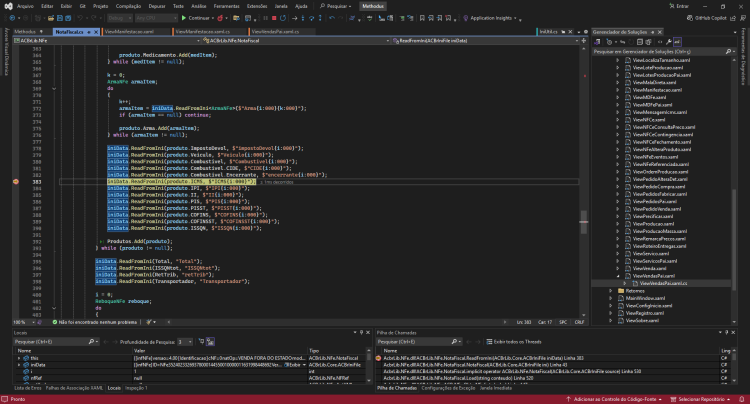Stop debugging with the red square

(274, 18)
